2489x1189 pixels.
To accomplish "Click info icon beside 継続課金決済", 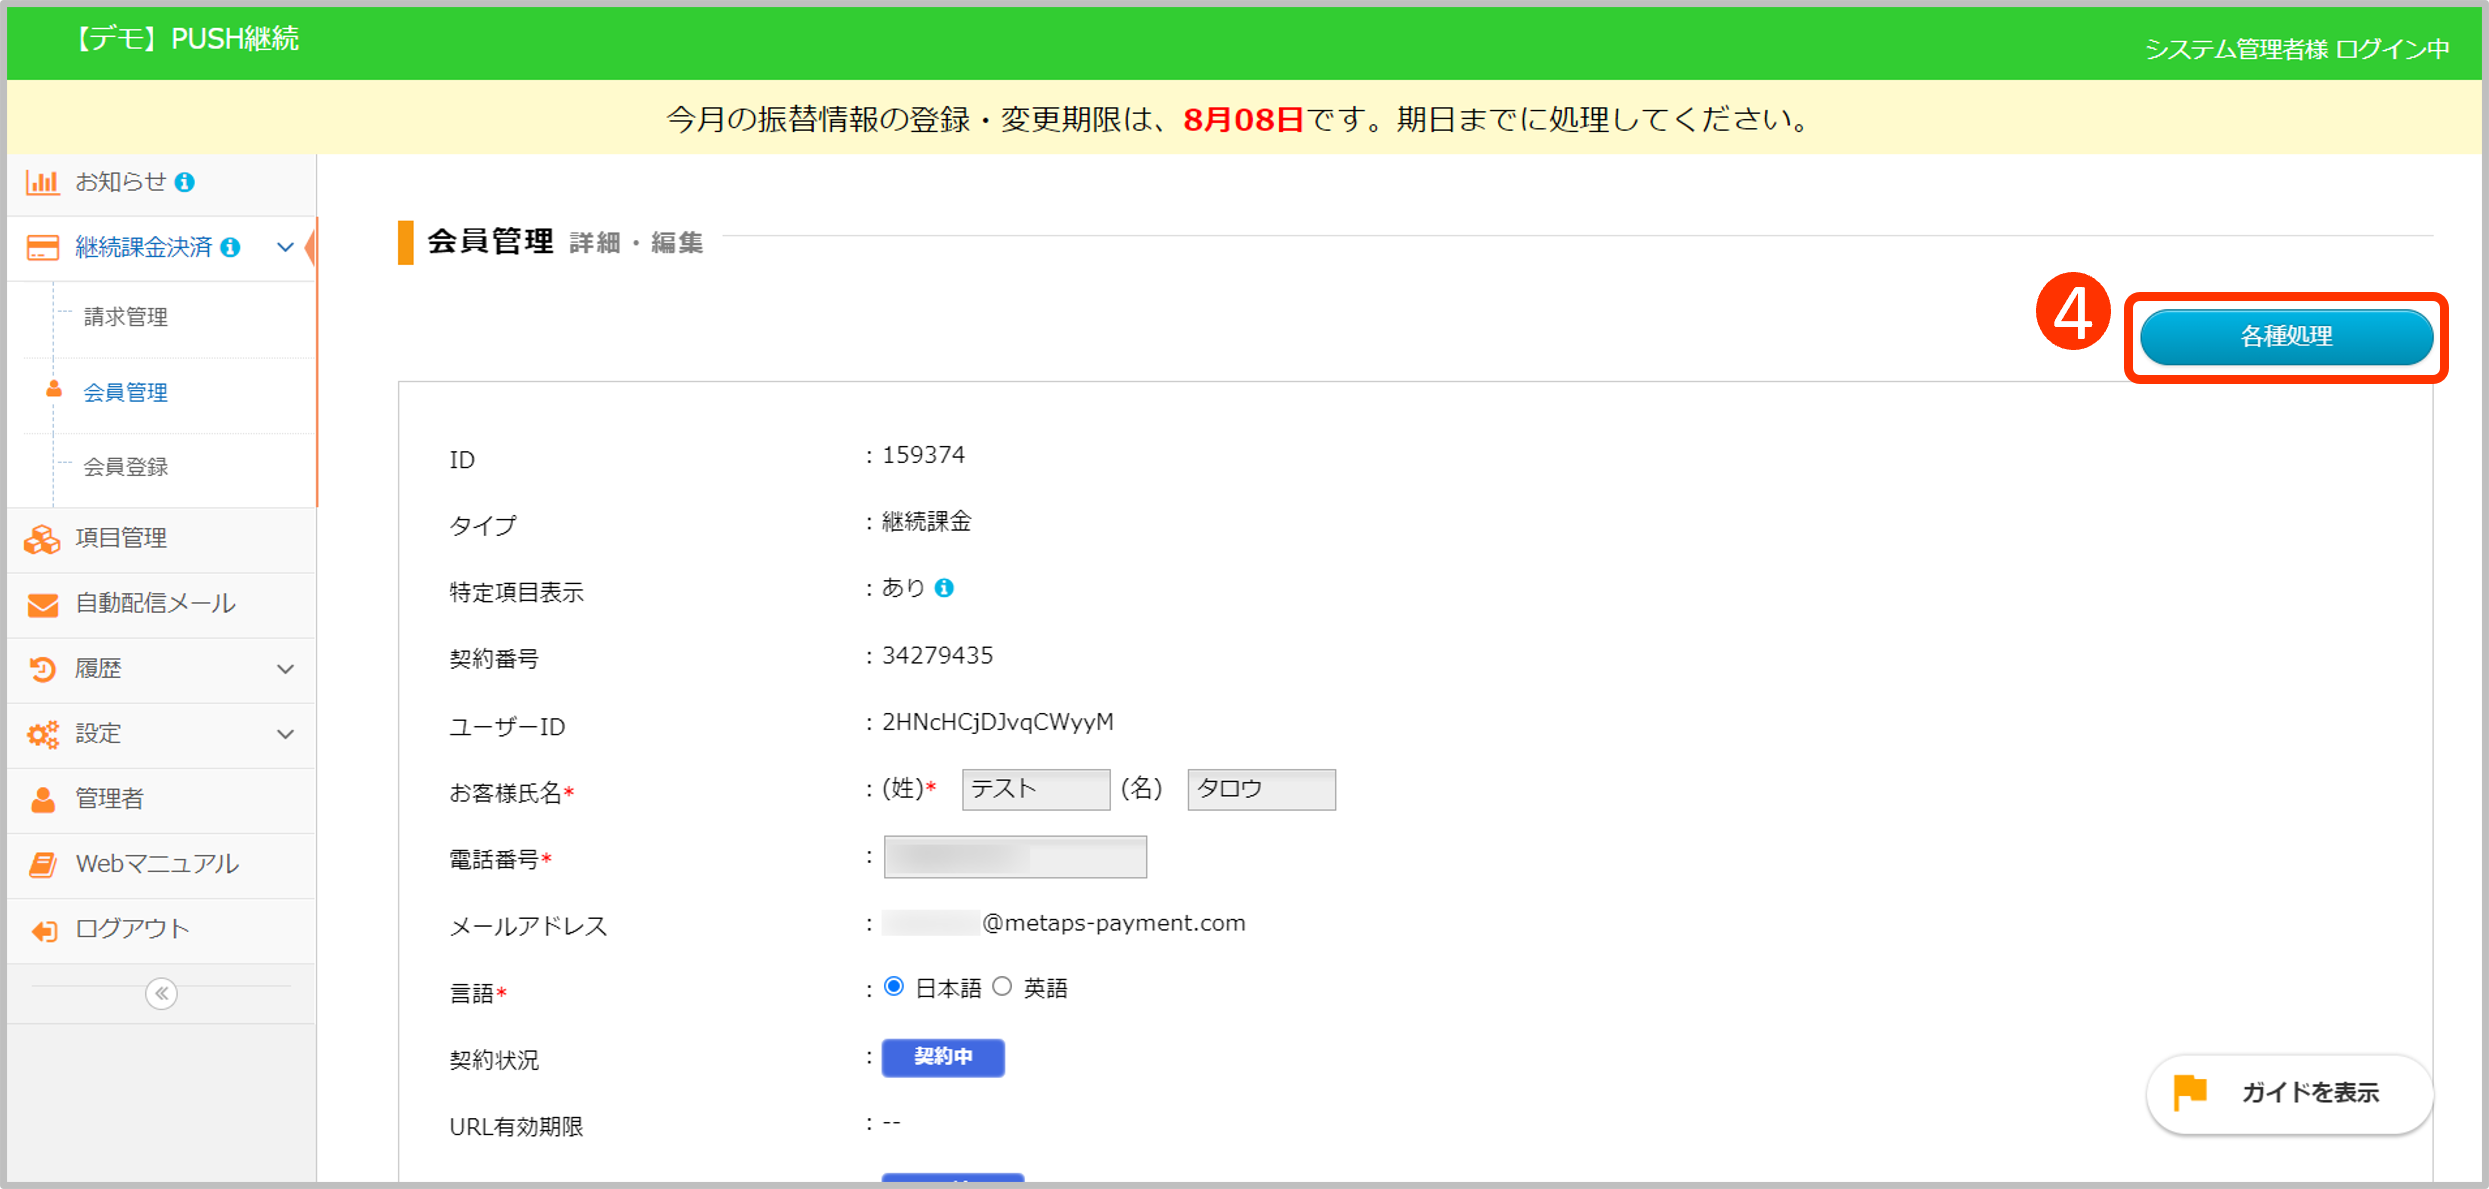I will tap(231, 247).
